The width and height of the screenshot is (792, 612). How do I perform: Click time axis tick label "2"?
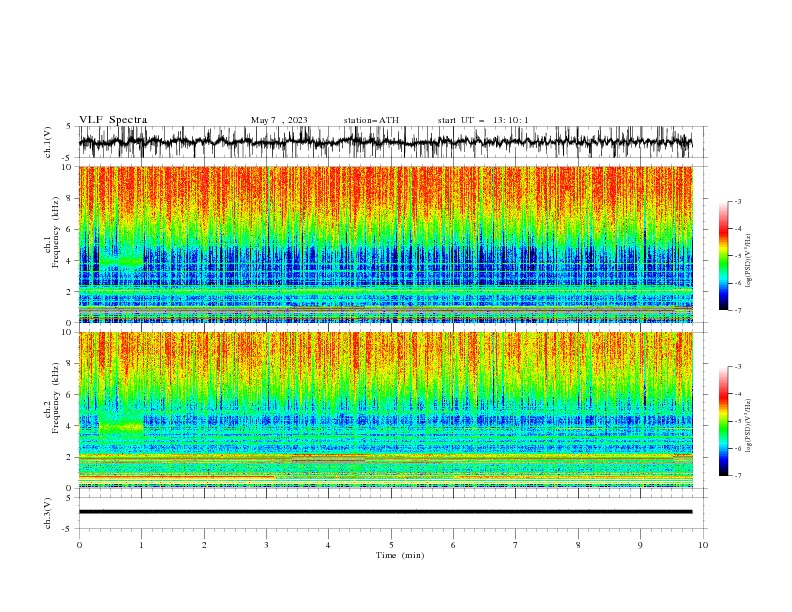click(204, 545)
